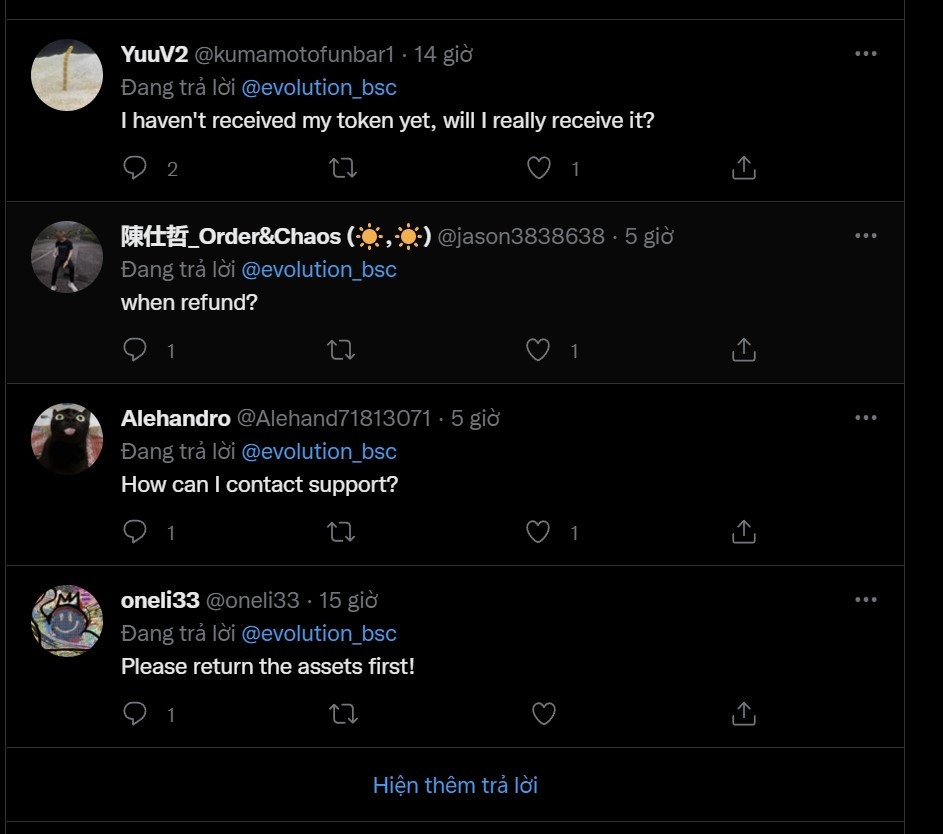This screenshot has width=943, height=834.
Task: Reply to YuuV2's tweet
Action: click(135, 168)
